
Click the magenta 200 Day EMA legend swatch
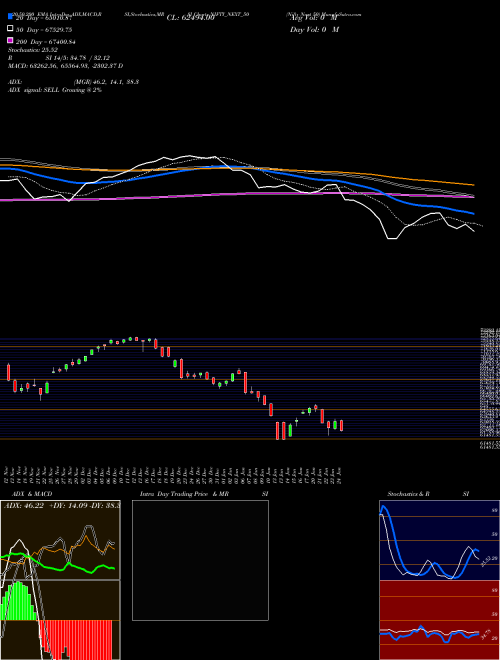[10, 40]
